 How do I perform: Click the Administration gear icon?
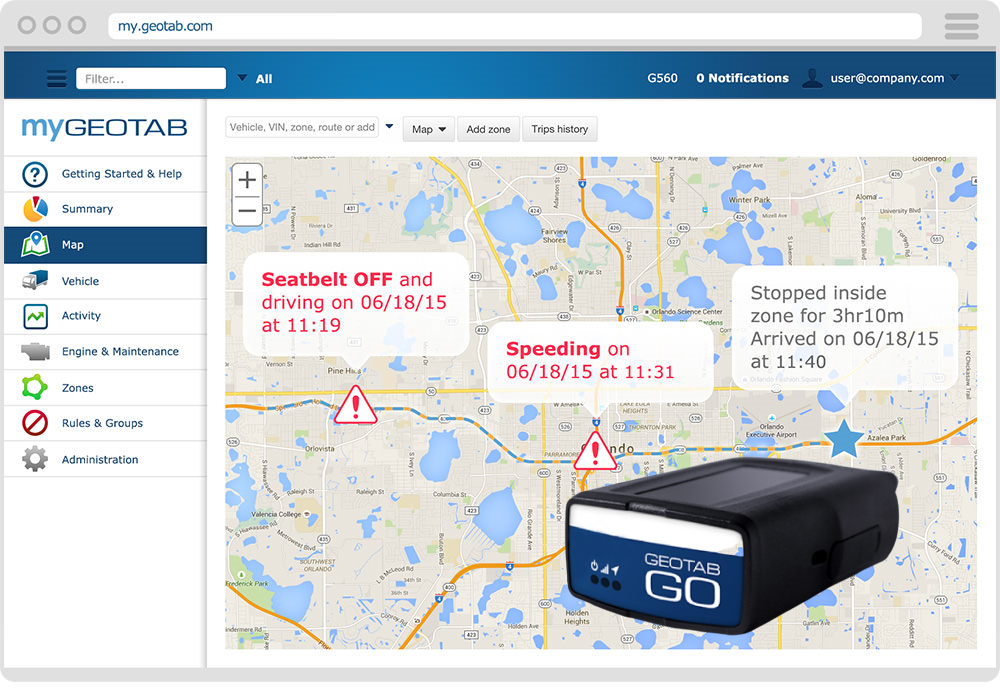pos(35,459)
